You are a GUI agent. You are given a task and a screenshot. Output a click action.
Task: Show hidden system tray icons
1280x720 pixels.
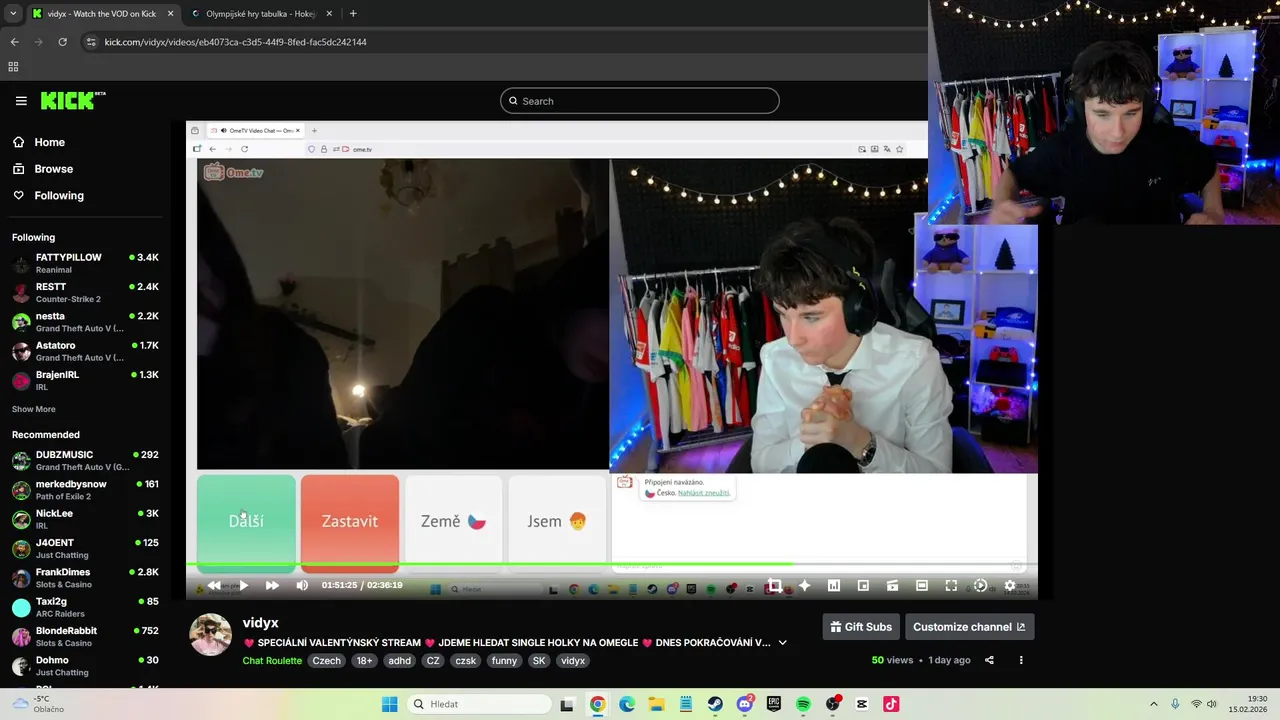[x=1153, y=704]
